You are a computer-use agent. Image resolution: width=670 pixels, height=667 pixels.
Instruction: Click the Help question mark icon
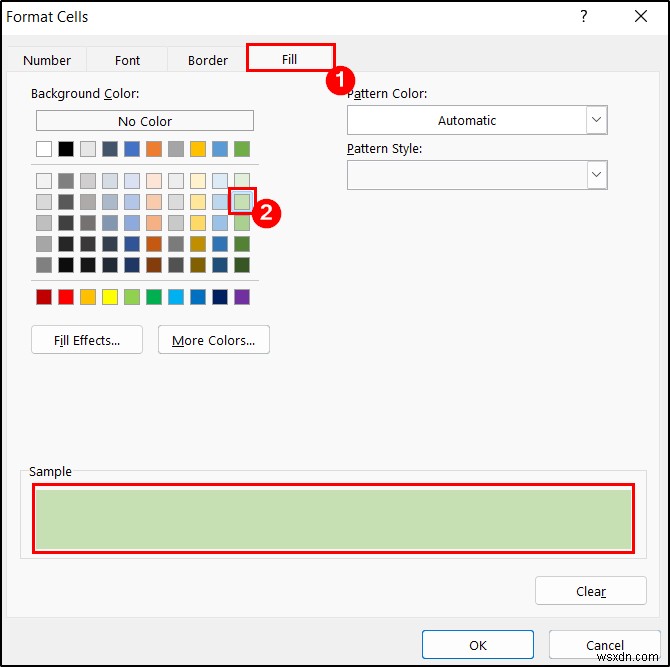coord(583,17)
